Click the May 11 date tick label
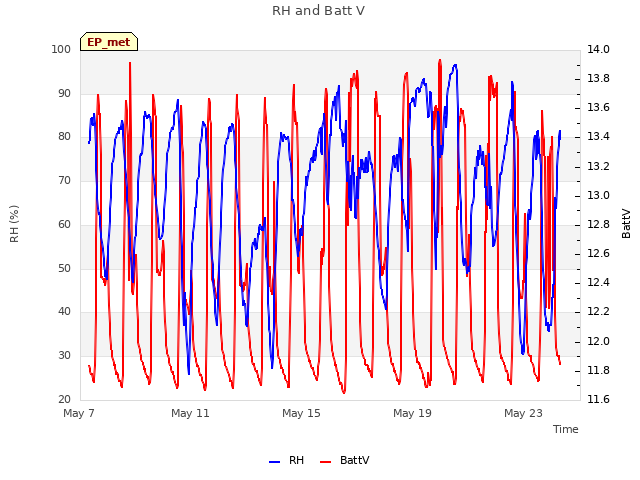This screenshot has width=640, height=480. coord(190,413)
